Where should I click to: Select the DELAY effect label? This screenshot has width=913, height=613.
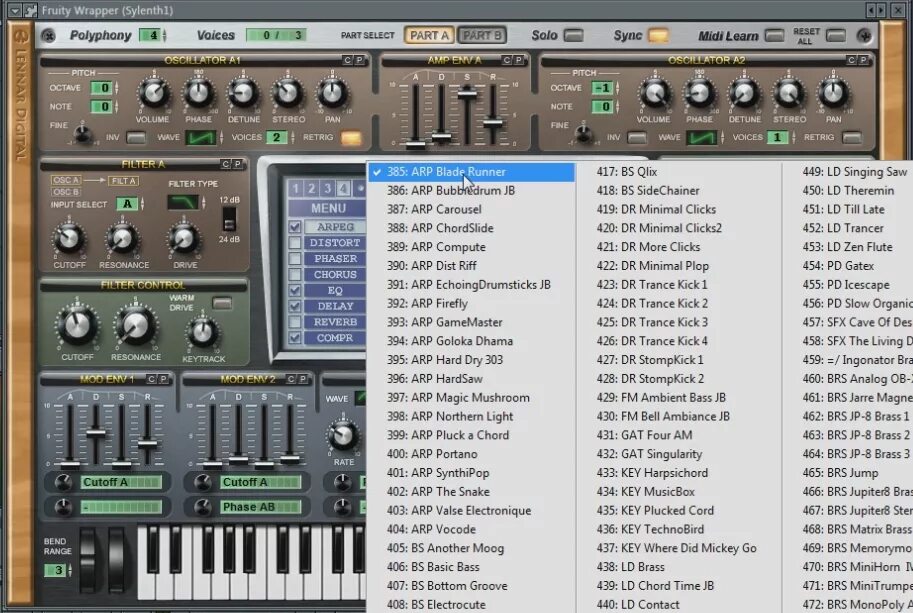pos(335,306)
